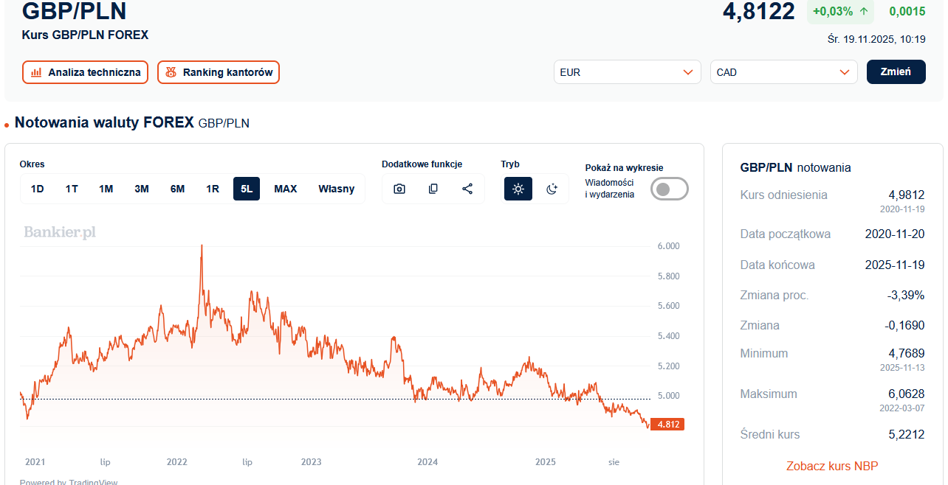Click the share chart icon
The width and height of the screenshot is (948, 485).
(x=467, y=189)
